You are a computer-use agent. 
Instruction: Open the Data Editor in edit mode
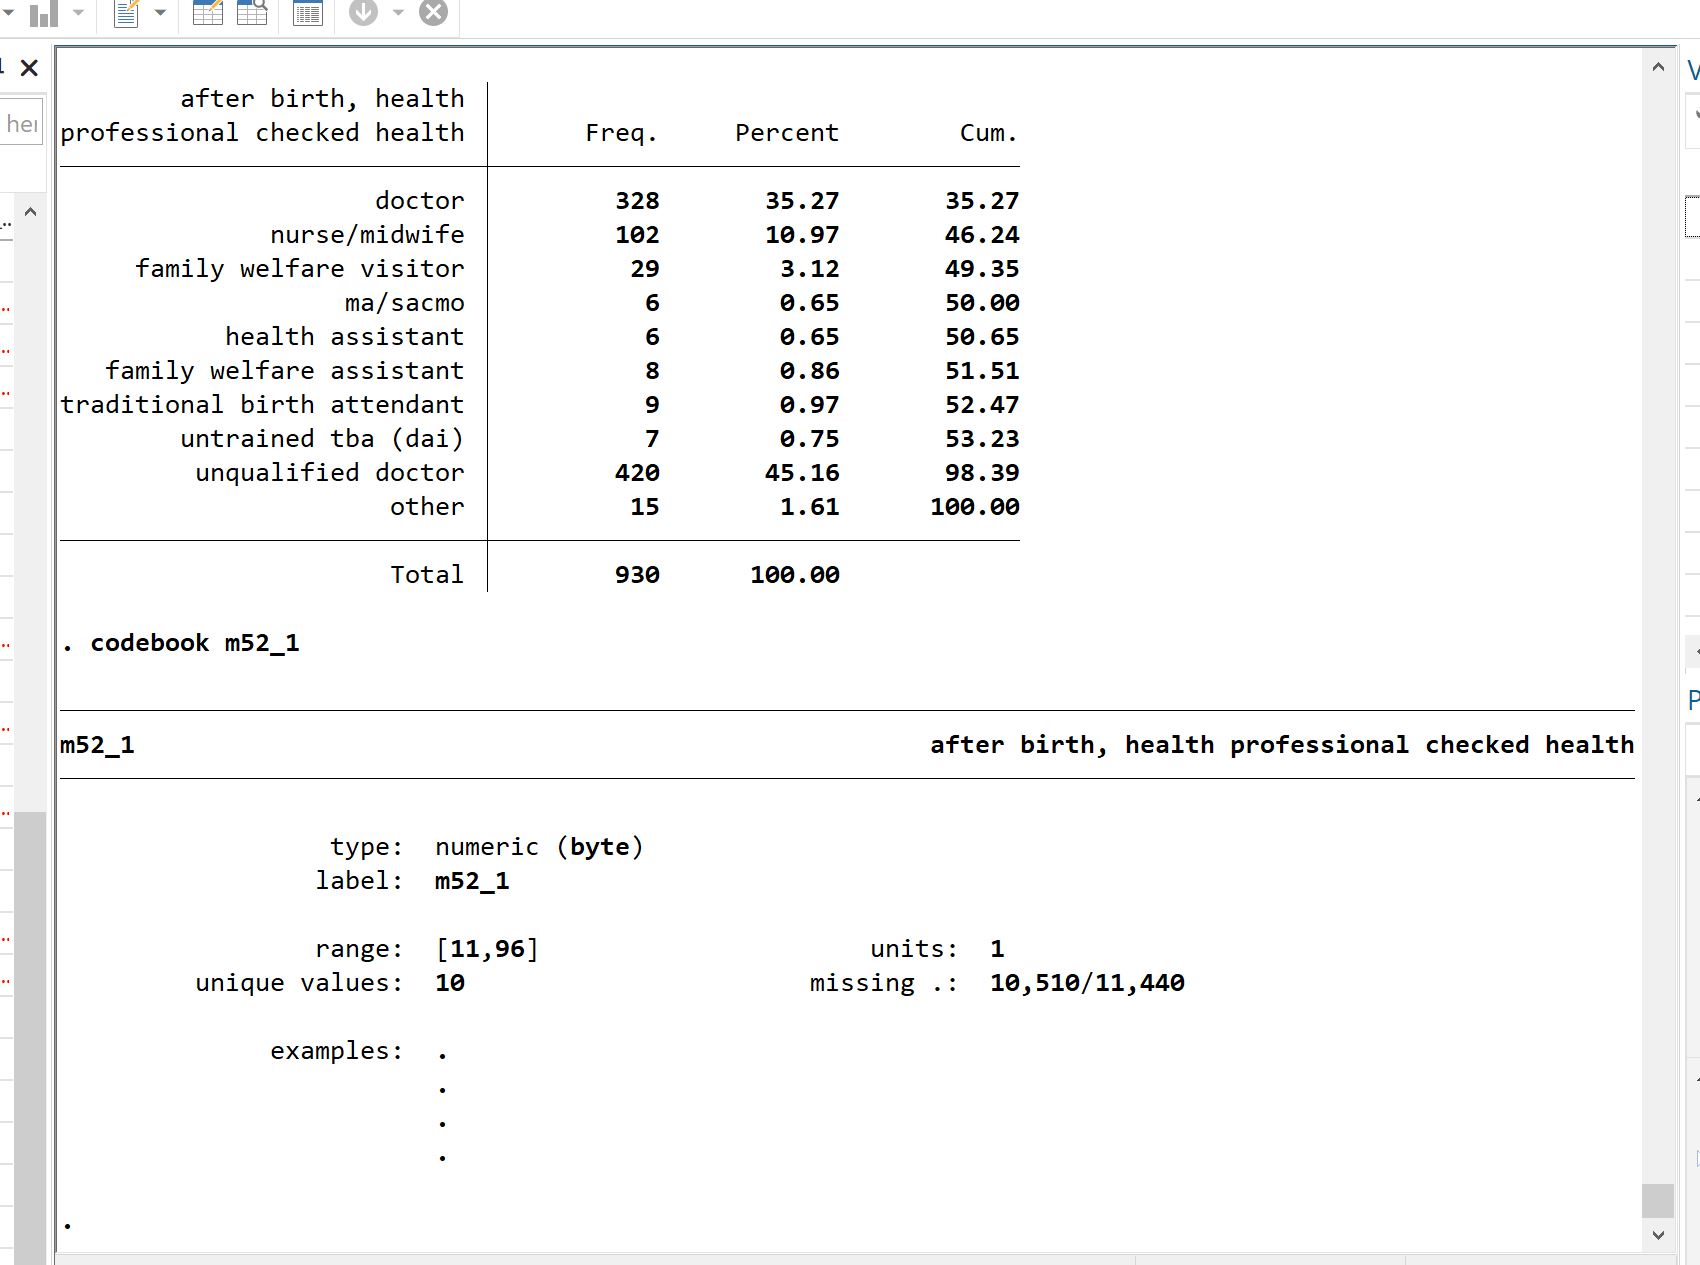point(207,13)
